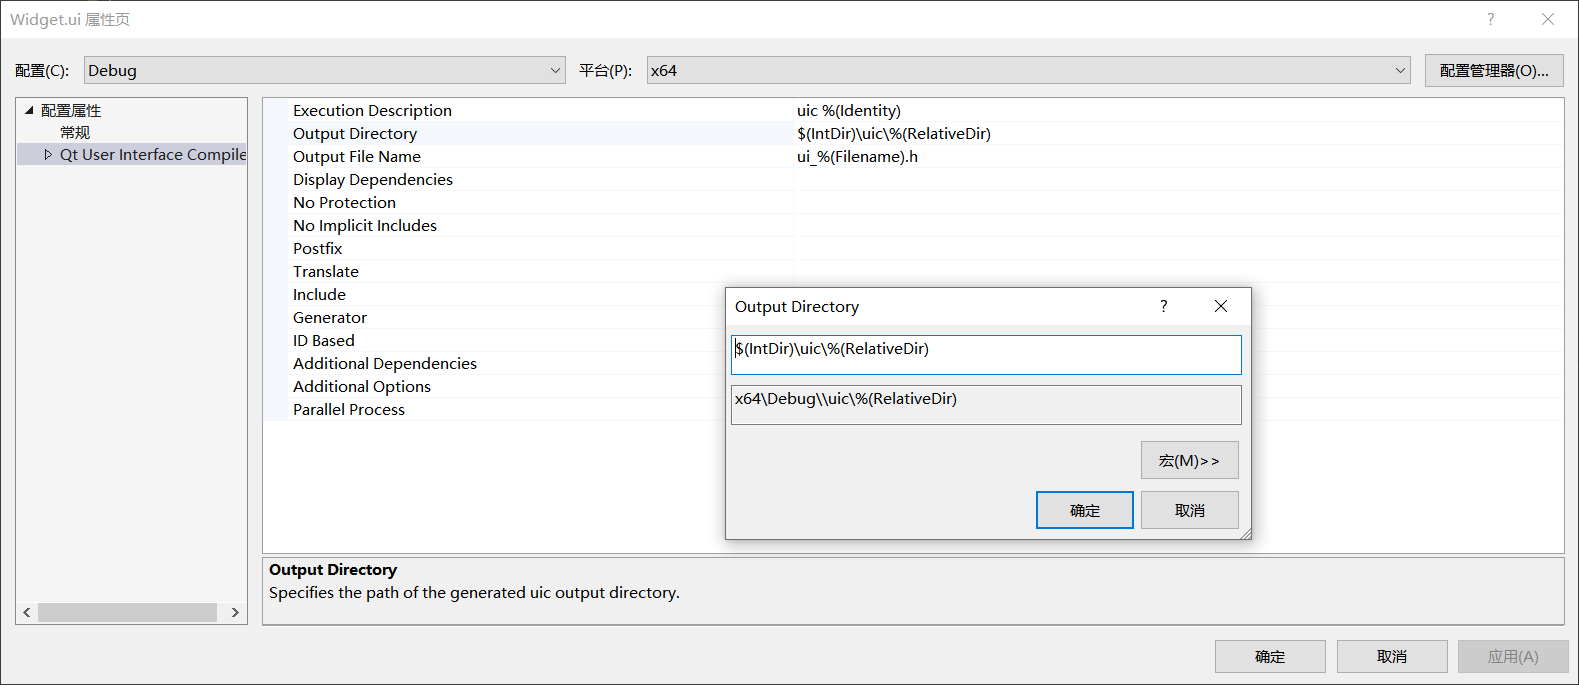Viewport: 1579px width, 685px height.
Task: Select the No Protection property
Action: point(344,202)
